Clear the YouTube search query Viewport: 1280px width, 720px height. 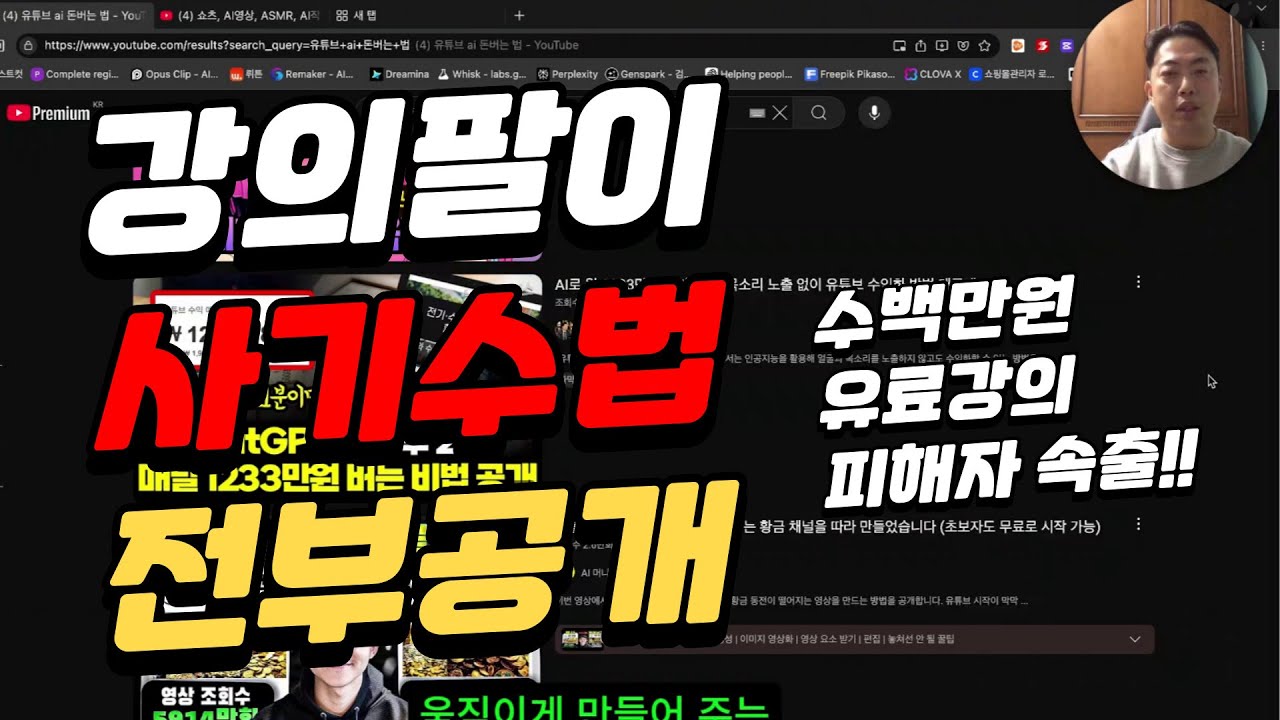[780, 113]
